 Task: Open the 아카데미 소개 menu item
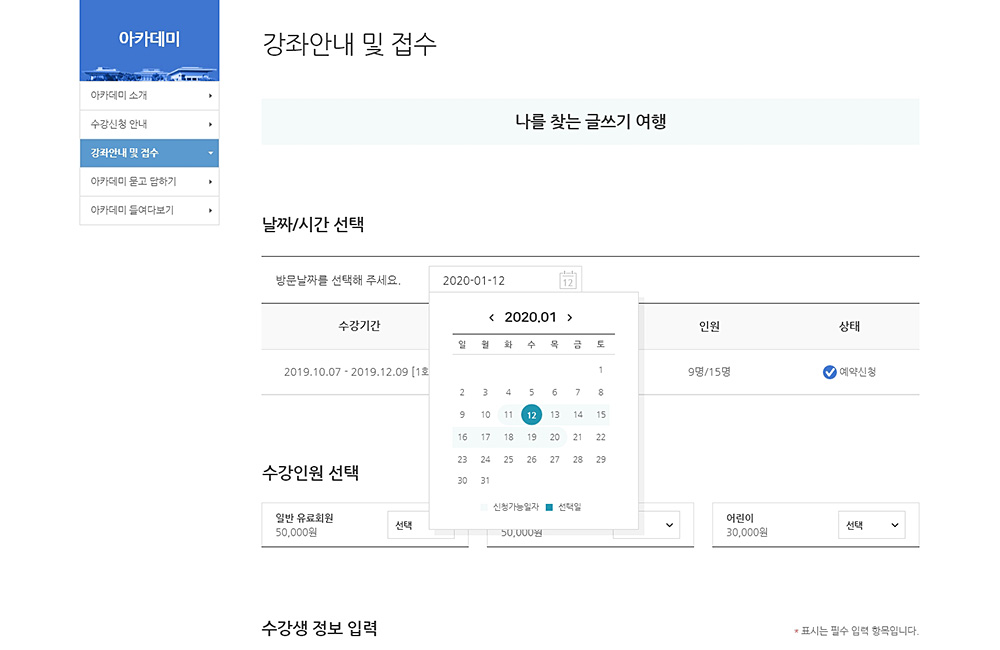pos(149,96)
